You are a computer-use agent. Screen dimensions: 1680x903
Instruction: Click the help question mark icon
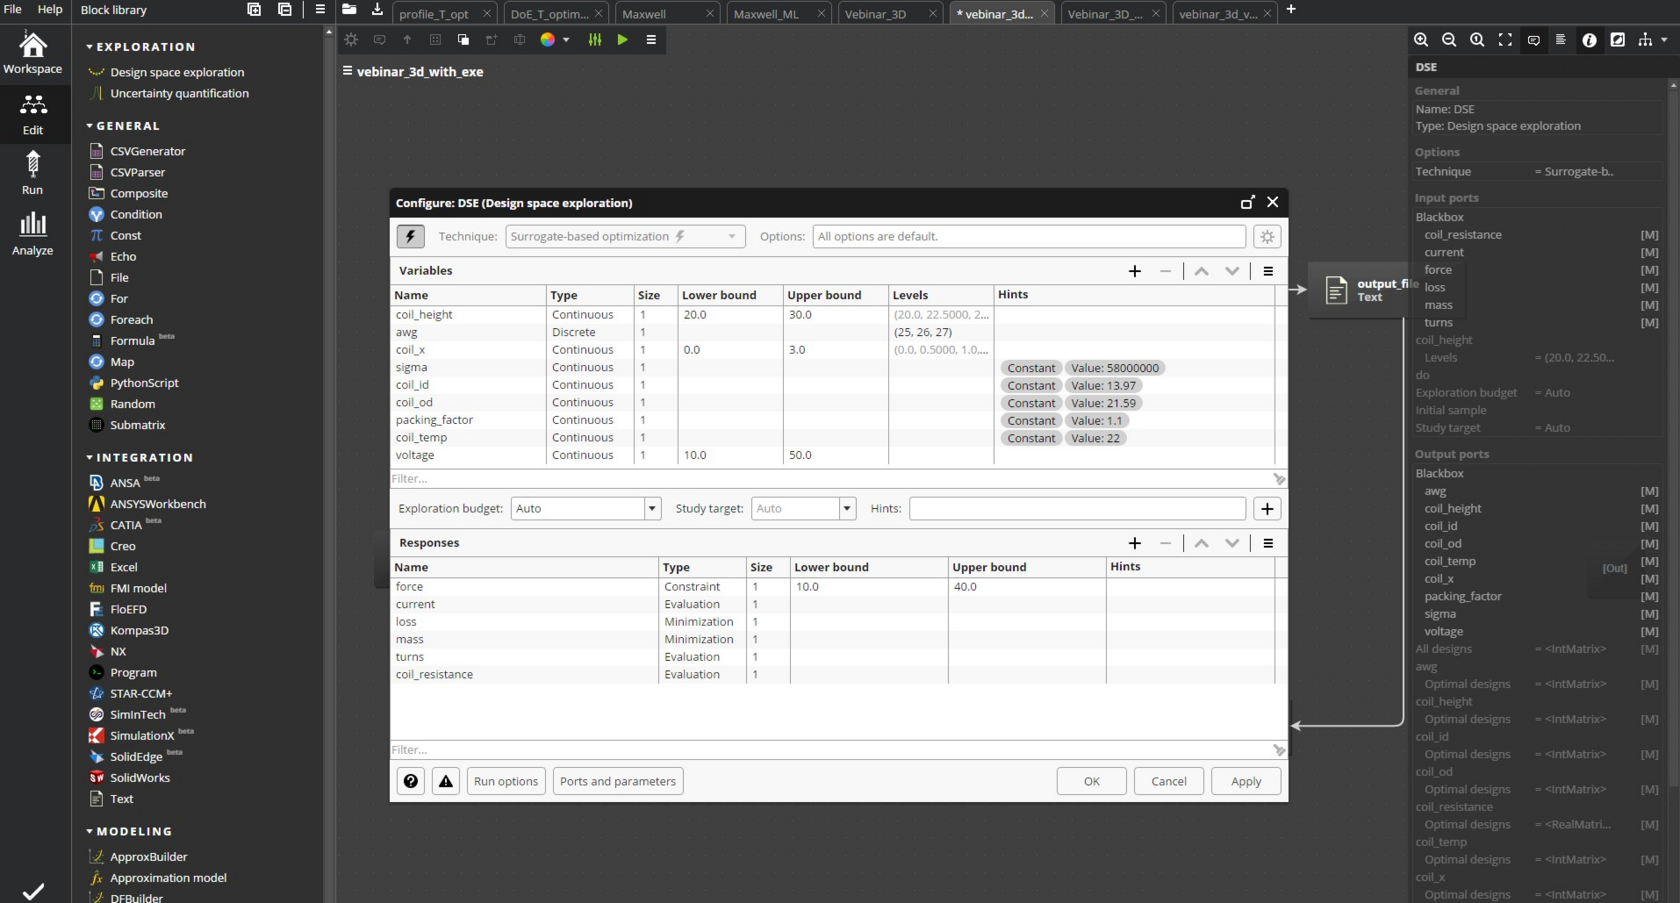pos(411,782)
